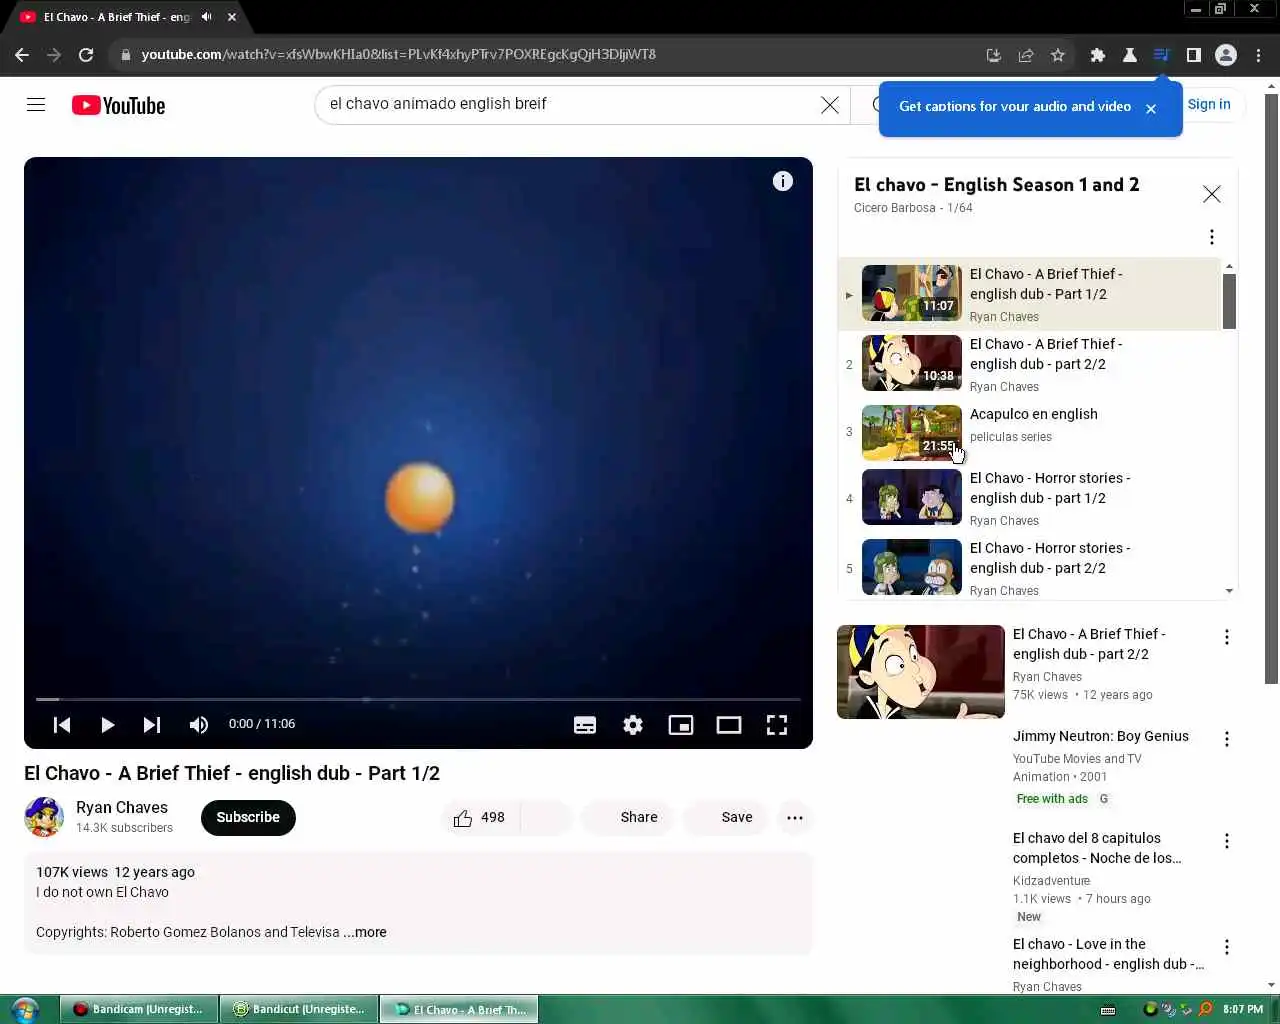
Task: Toggle browser side panel
Action: 1194,55
